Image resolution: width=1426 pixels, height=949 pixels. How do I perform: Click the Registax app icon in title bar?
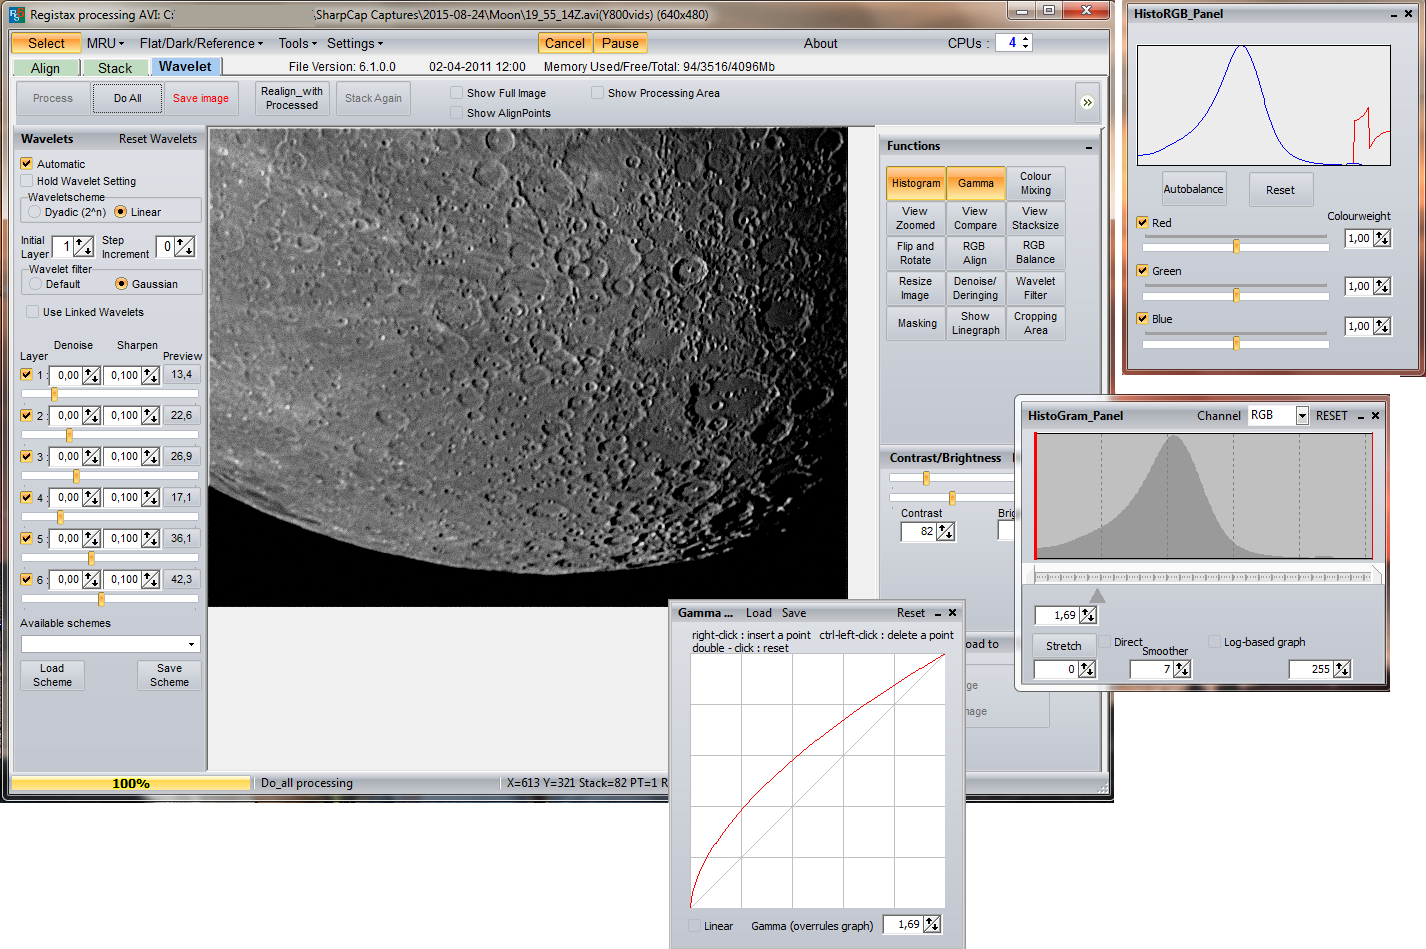point(17,14)
